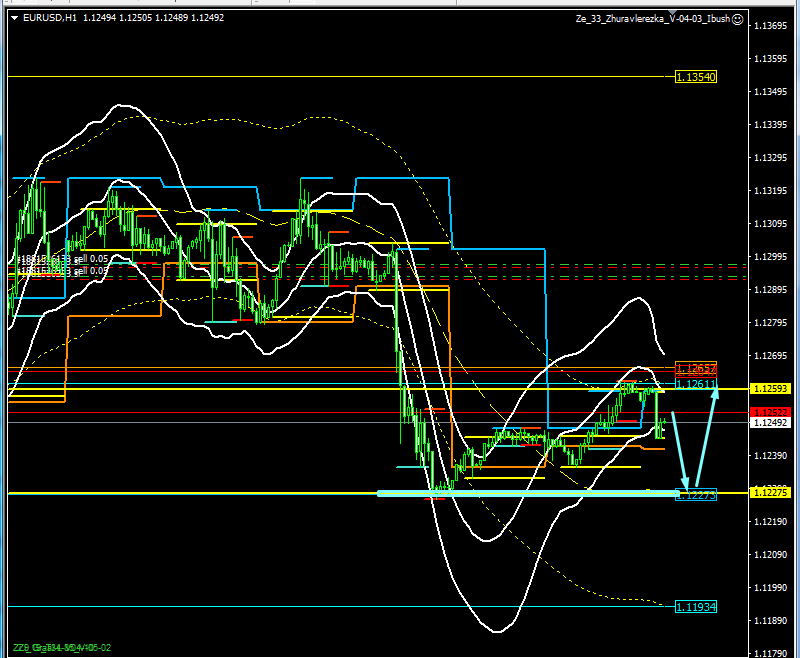
Task: Open the EURUSD,H1 chart dropdown triangle
Action: (14, 18)
